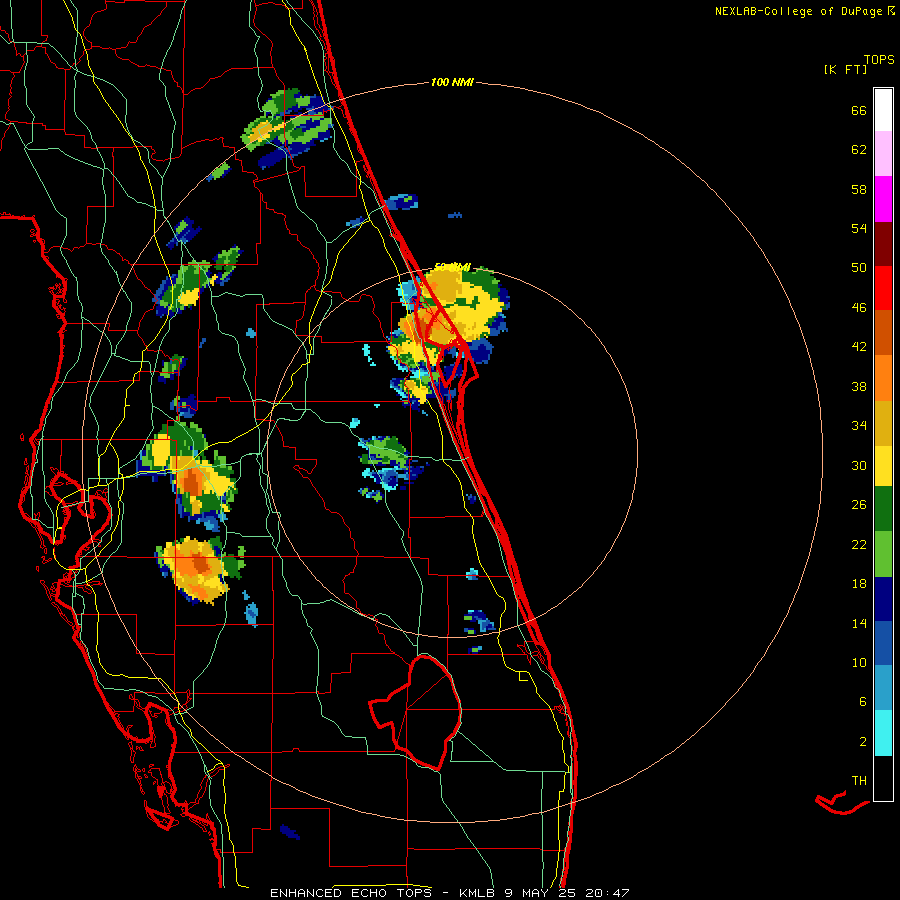Click the '2' value on the scale
This screenshot has height=900, width=900.
[863, 742]
